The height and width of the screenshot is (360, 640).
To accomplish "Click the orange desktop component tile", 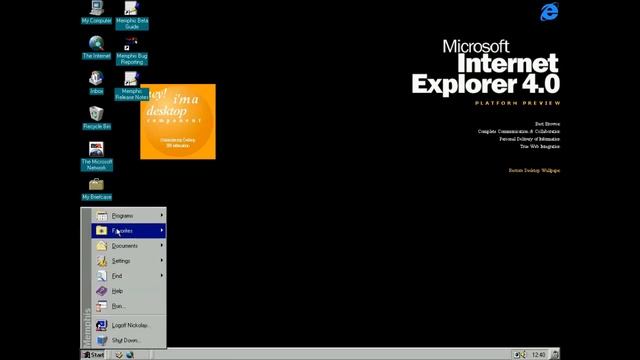I will tap(178, 122).
